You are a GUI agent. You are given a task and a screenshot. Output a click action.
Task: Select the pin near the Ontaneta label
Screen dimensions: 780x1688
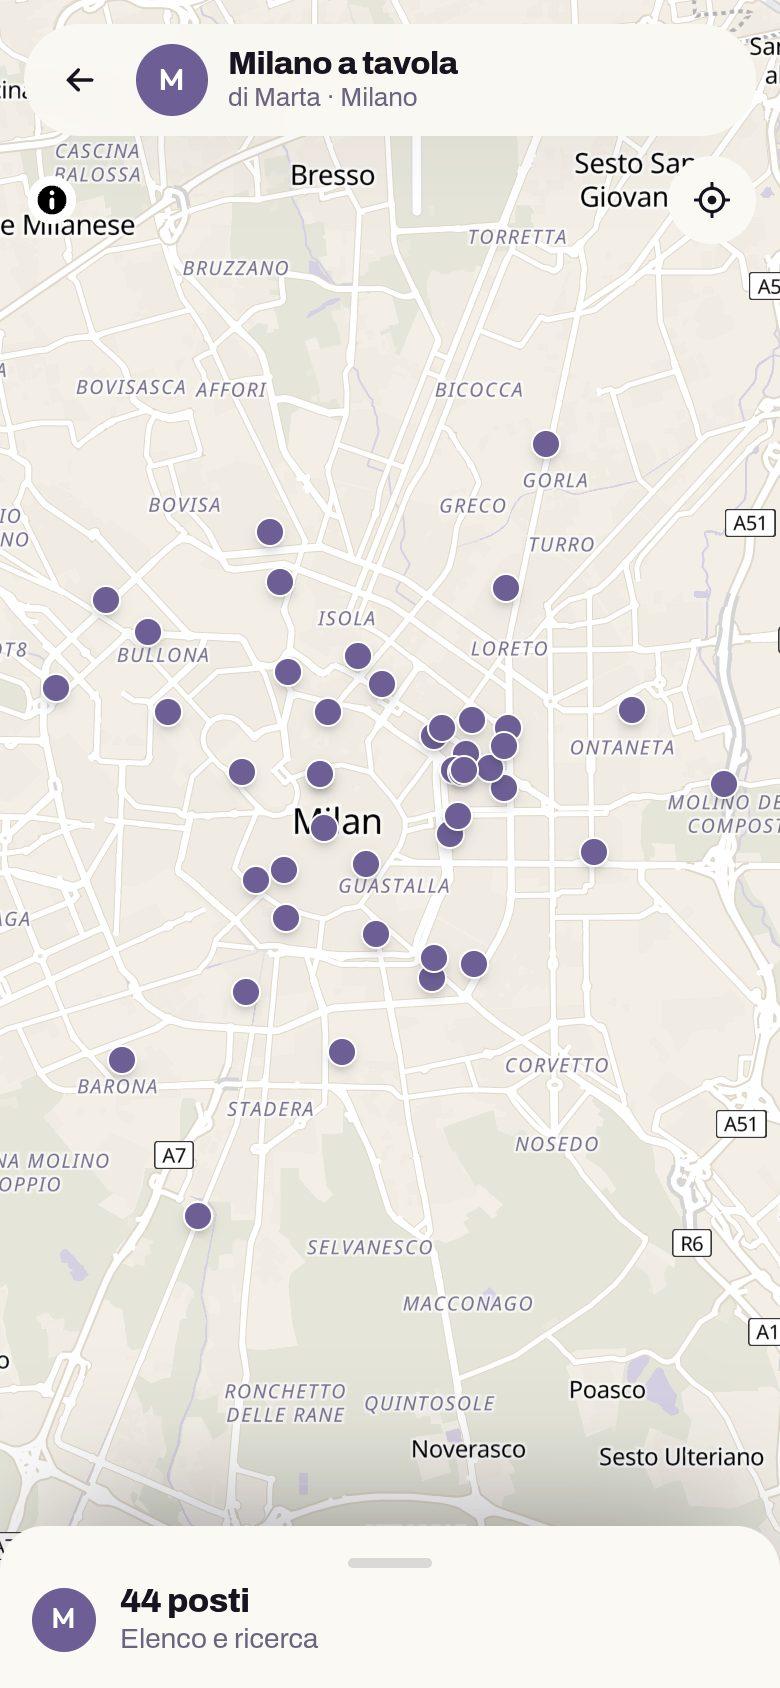click(632, 710)
